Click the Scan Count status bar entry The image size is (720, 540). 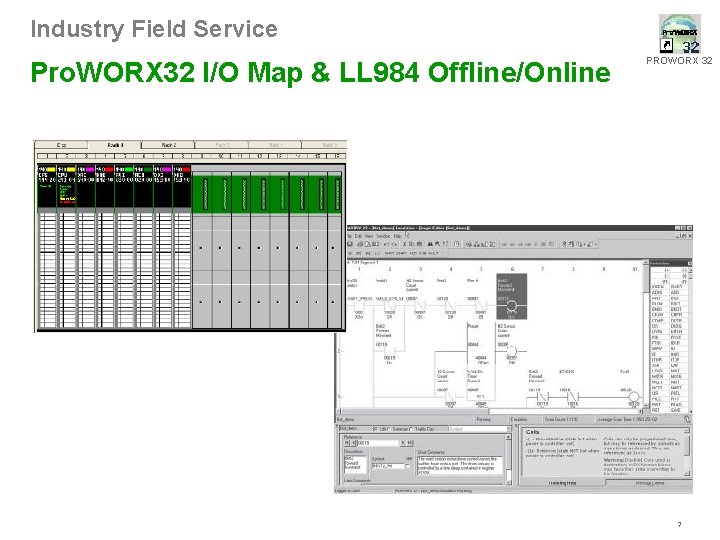[561, 419]
